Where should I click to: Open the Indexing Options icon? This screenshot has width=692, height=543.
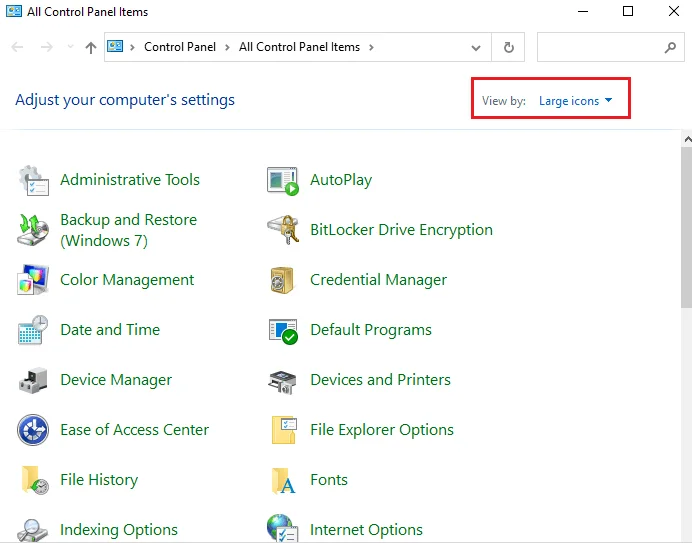tap(33, 530)
